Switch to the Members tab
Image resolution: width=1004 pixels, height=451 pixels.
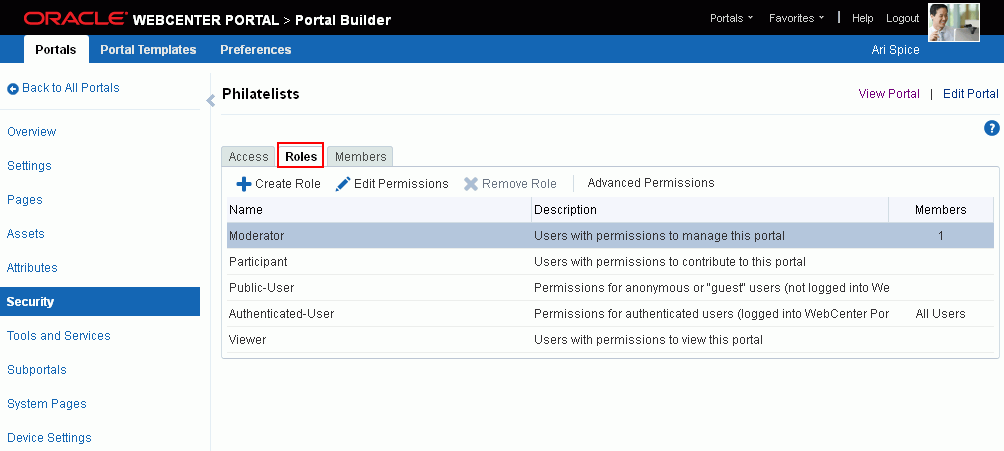pos(360,156)
